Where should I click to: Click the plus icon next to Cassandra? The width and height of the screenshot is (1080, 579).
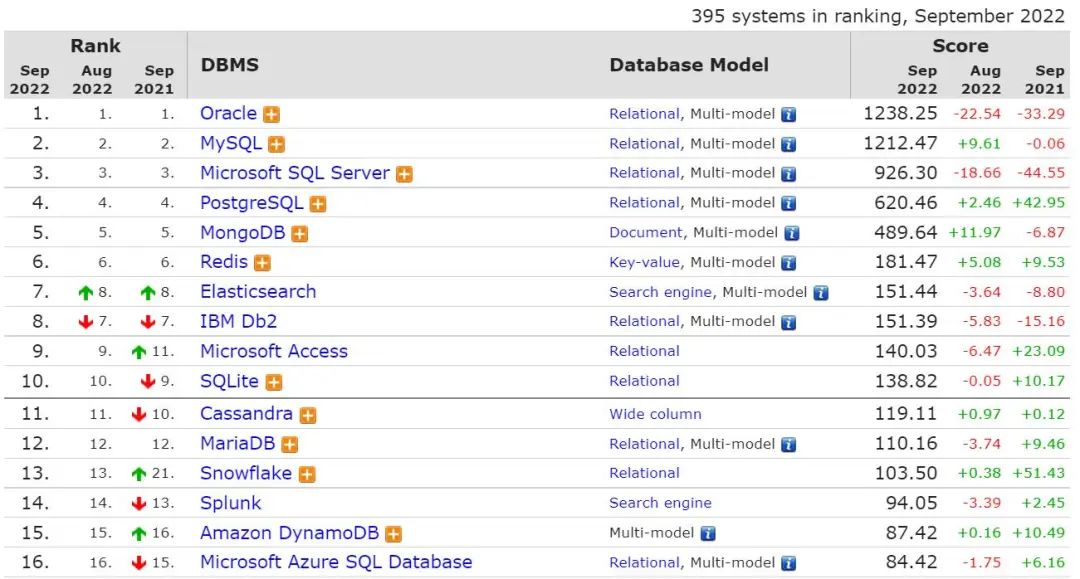[308, 415]
